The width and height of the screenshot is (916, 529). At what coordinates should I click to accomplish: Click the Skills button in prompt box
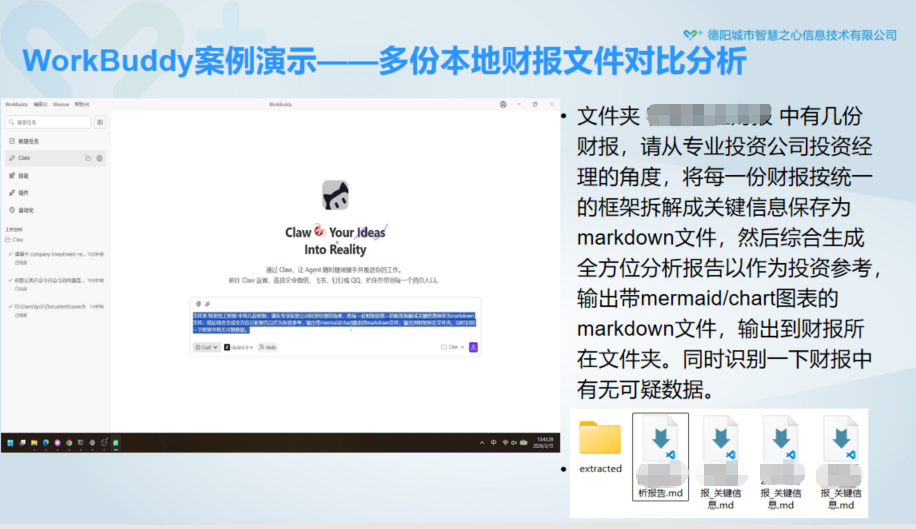[268, 347]
